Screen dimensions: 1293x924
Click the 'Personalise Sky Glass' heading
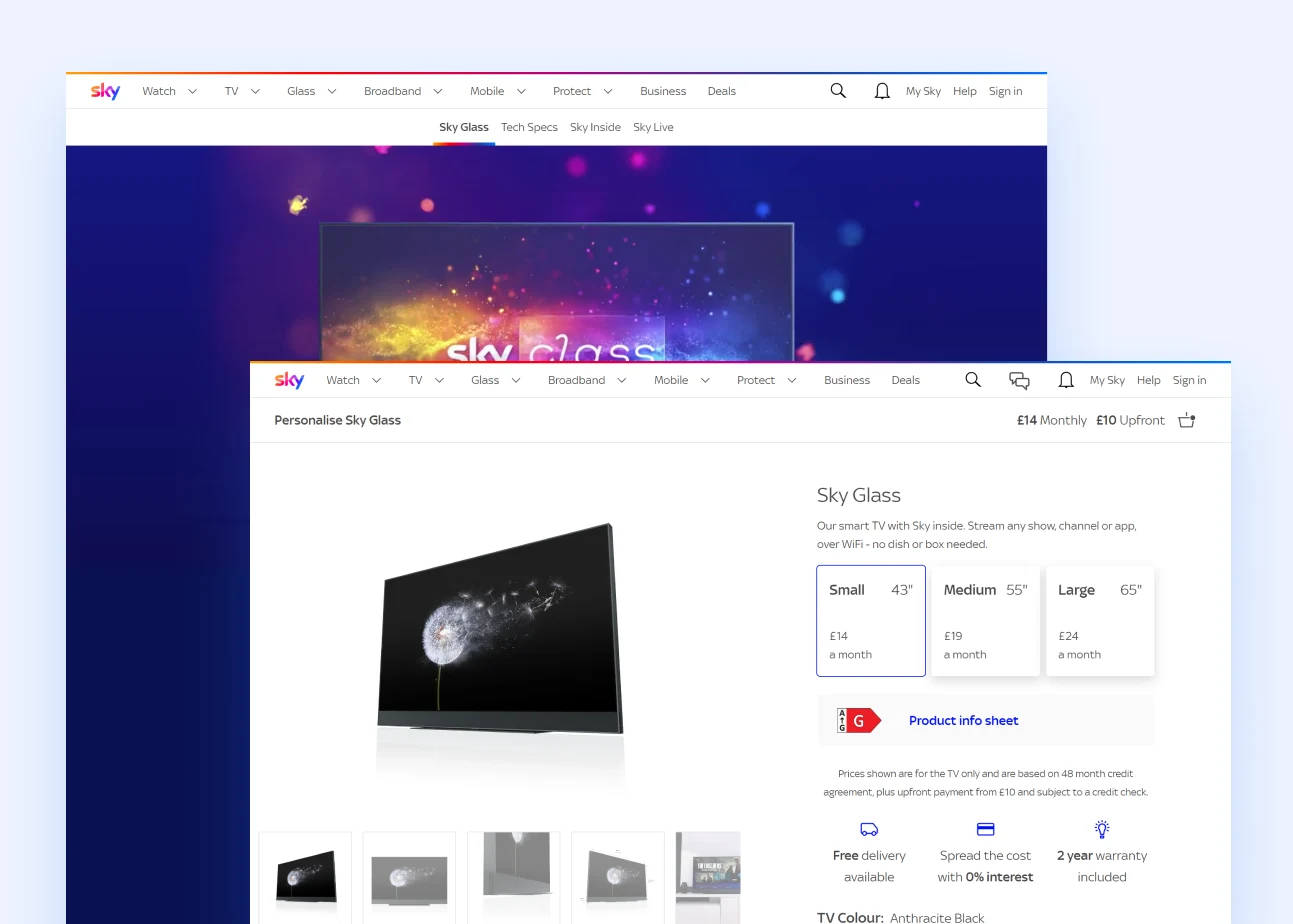[x=338, y=420]
